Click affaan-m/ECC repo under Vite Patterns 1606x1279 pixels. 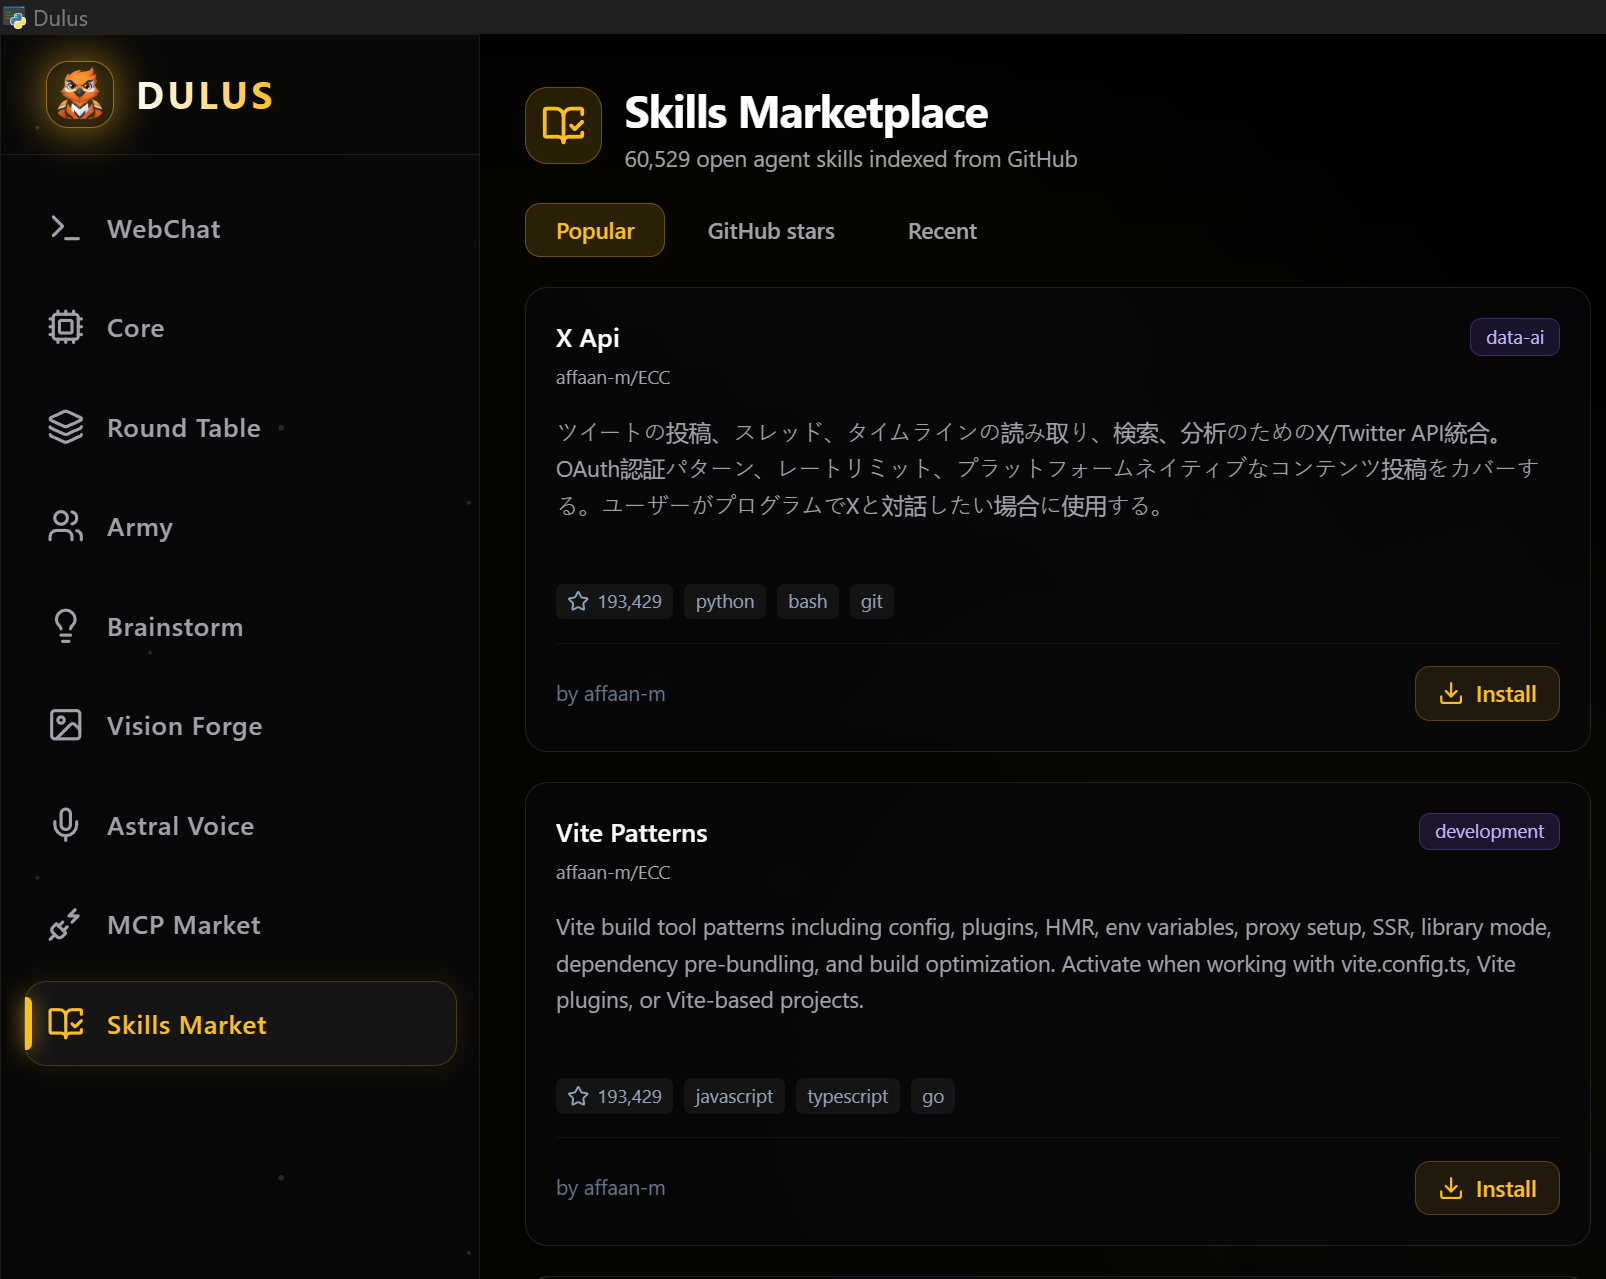[613, 873]
